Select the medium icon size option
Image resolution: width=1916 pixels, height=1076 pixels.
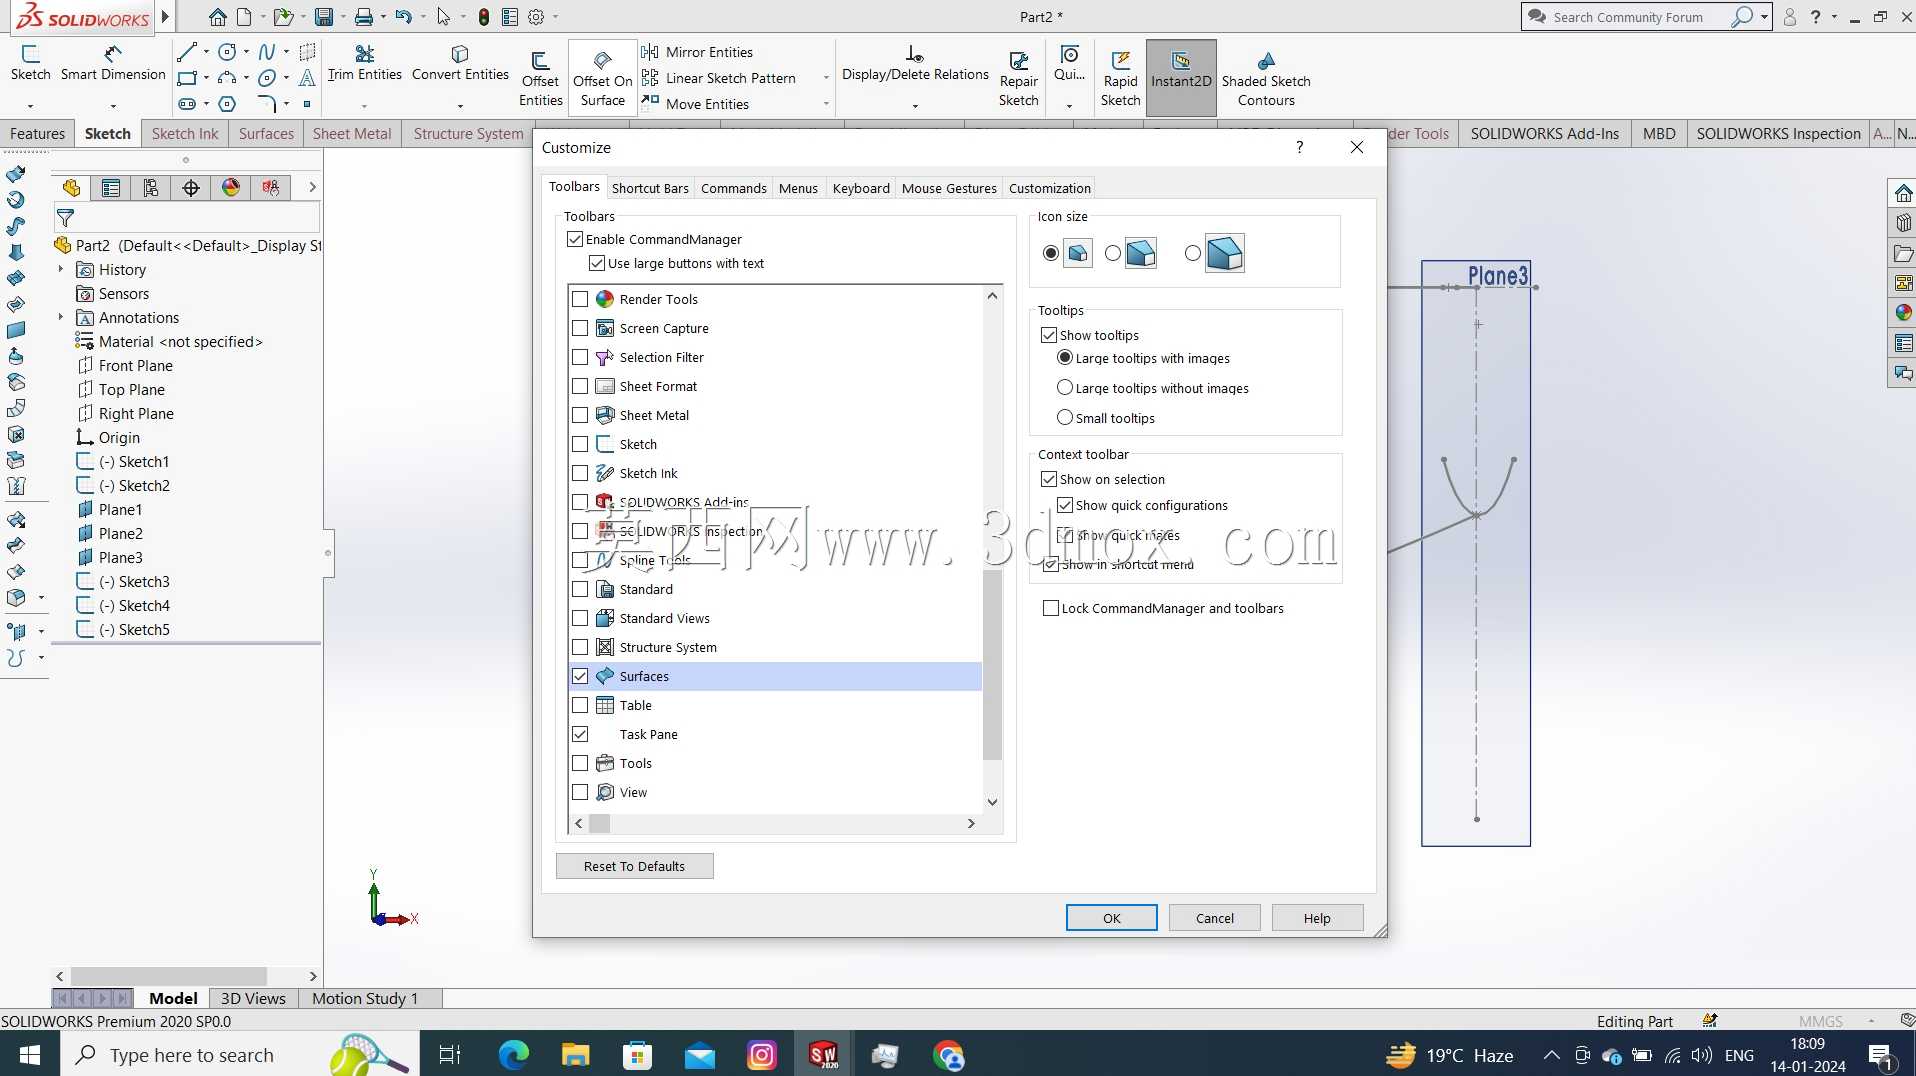(x=1113, y=254)
